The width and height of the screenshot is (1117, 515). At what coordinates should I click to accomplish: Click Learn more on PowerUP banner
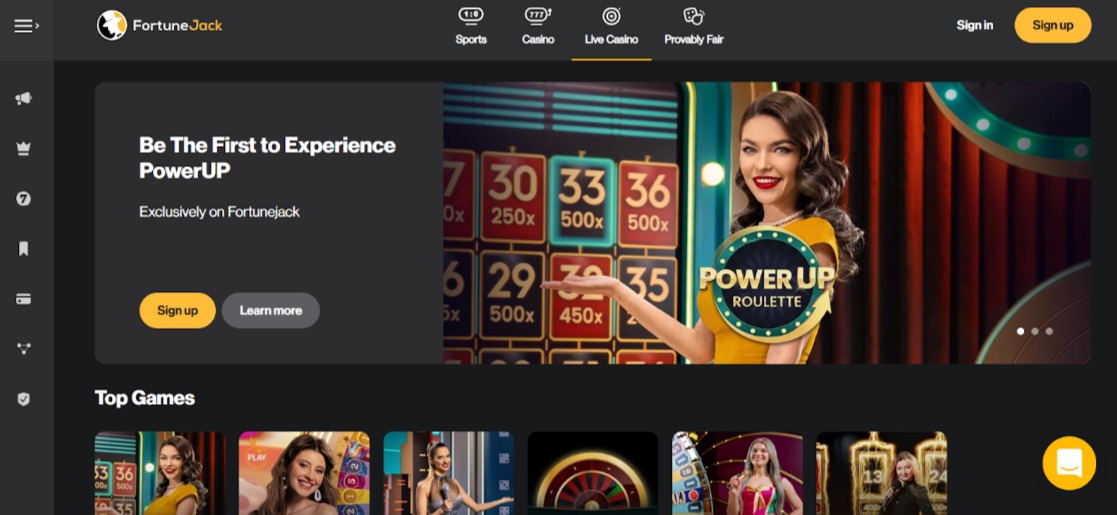click(270, 310)
